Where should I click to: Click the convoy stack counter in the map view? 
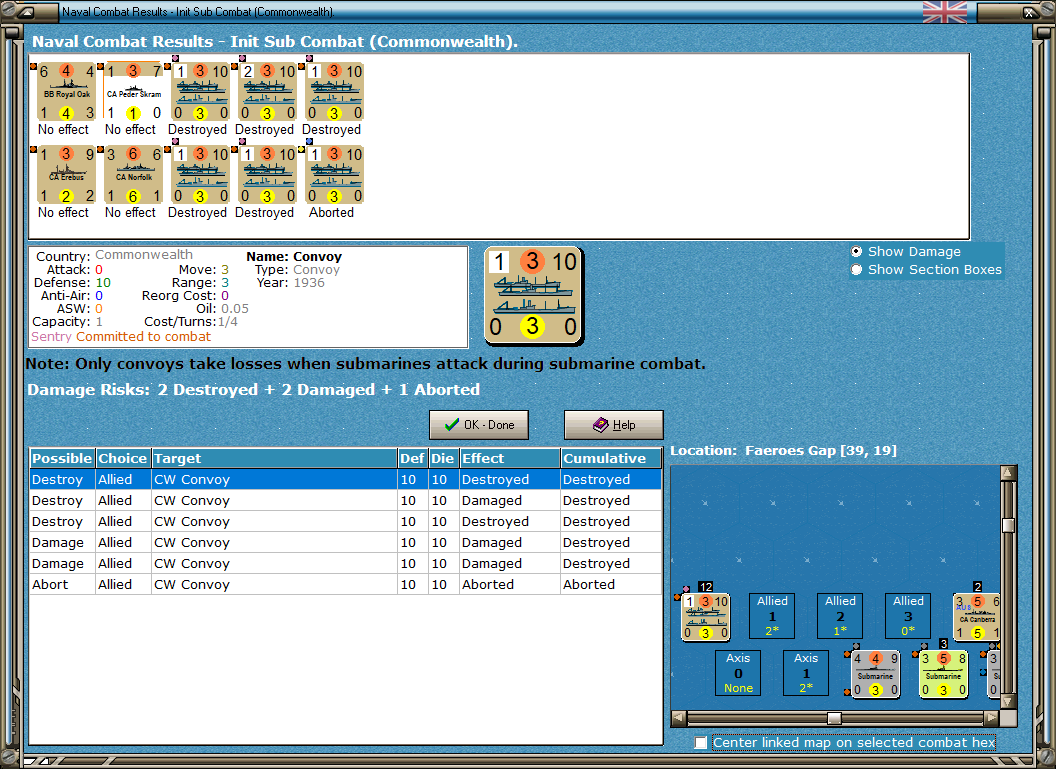[x=705, y=616]
